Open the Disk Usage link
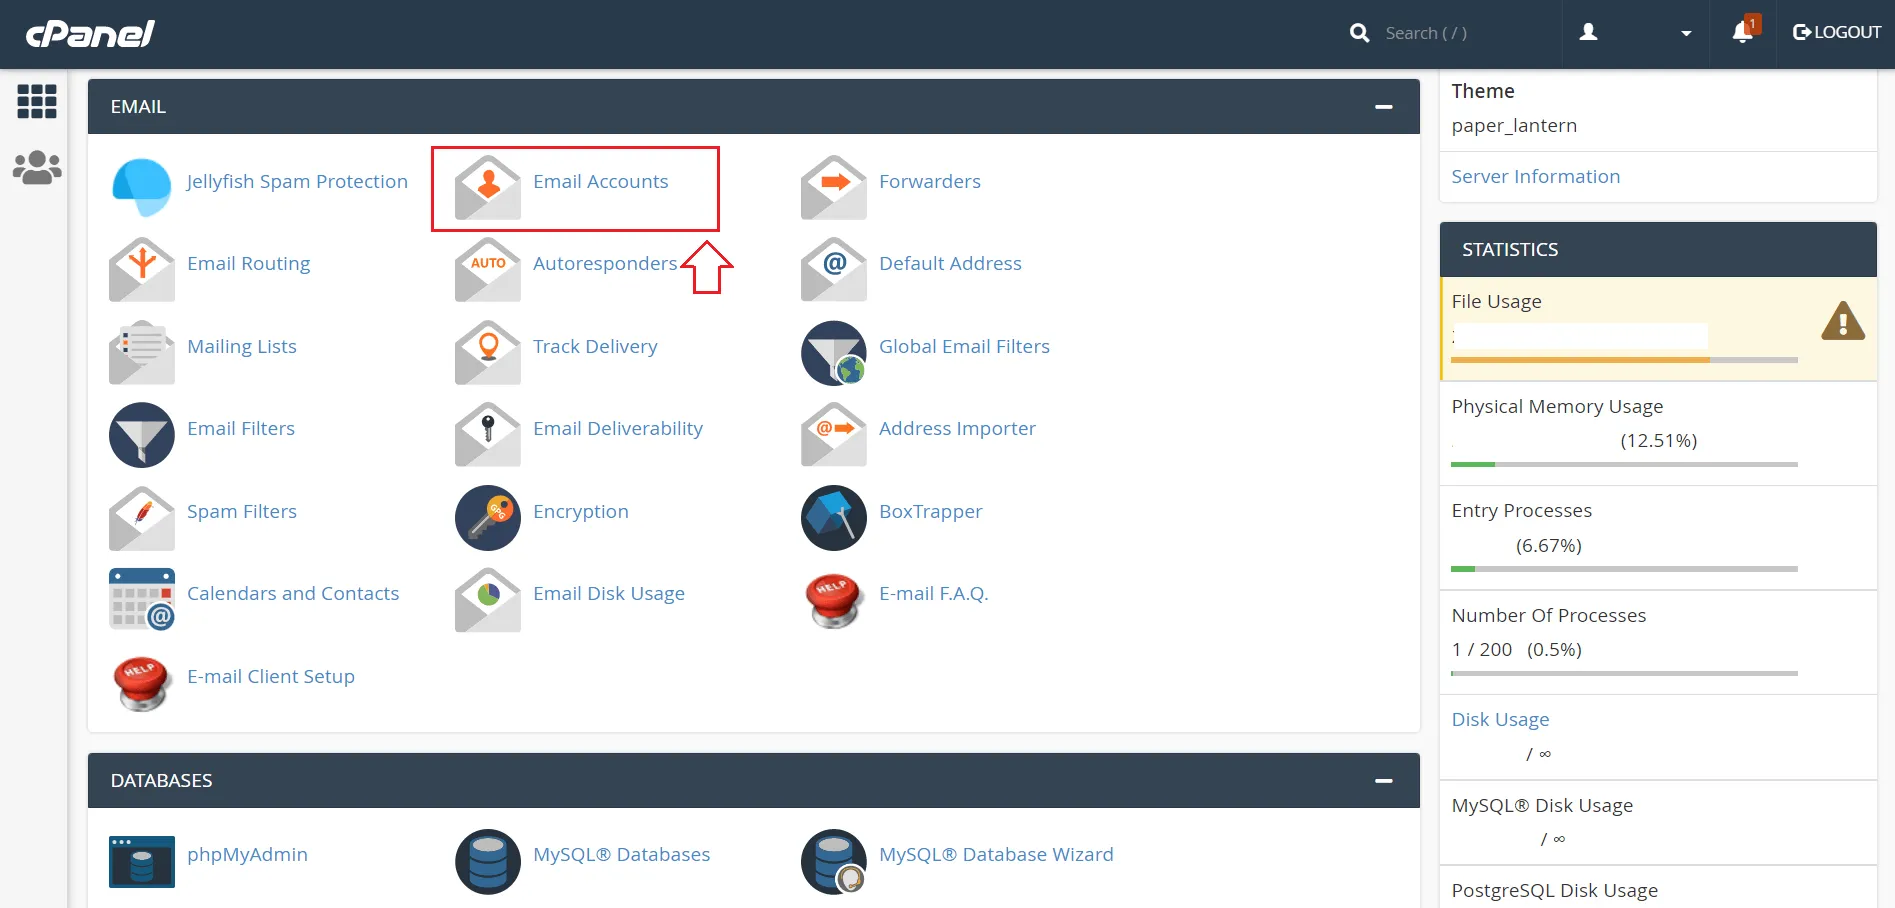Viewport: 1895px width, 908px height. (1500, 720)
